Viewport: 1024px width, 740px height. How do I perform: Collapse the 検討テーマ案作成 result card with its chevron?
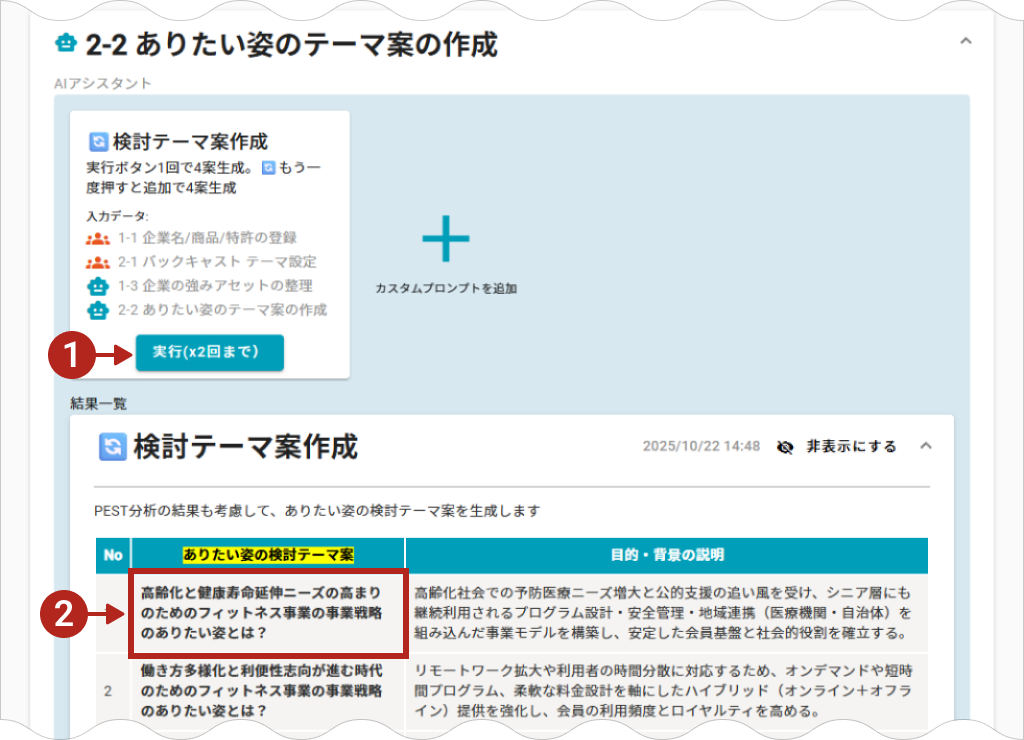coord(925,446)
